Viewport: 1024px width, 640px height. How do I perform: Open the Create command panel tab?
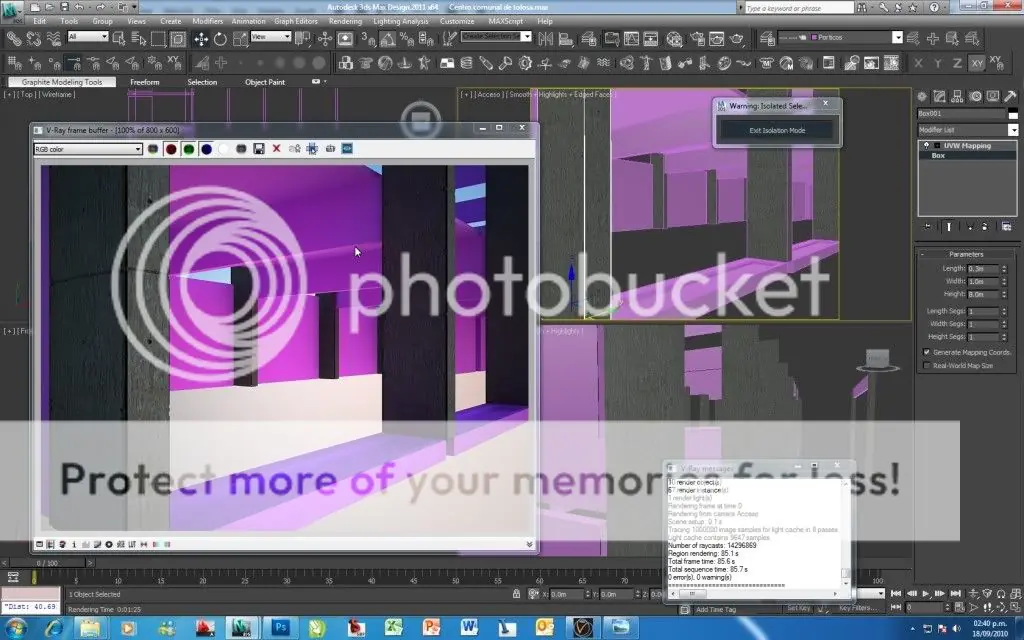tap(921, 96)
